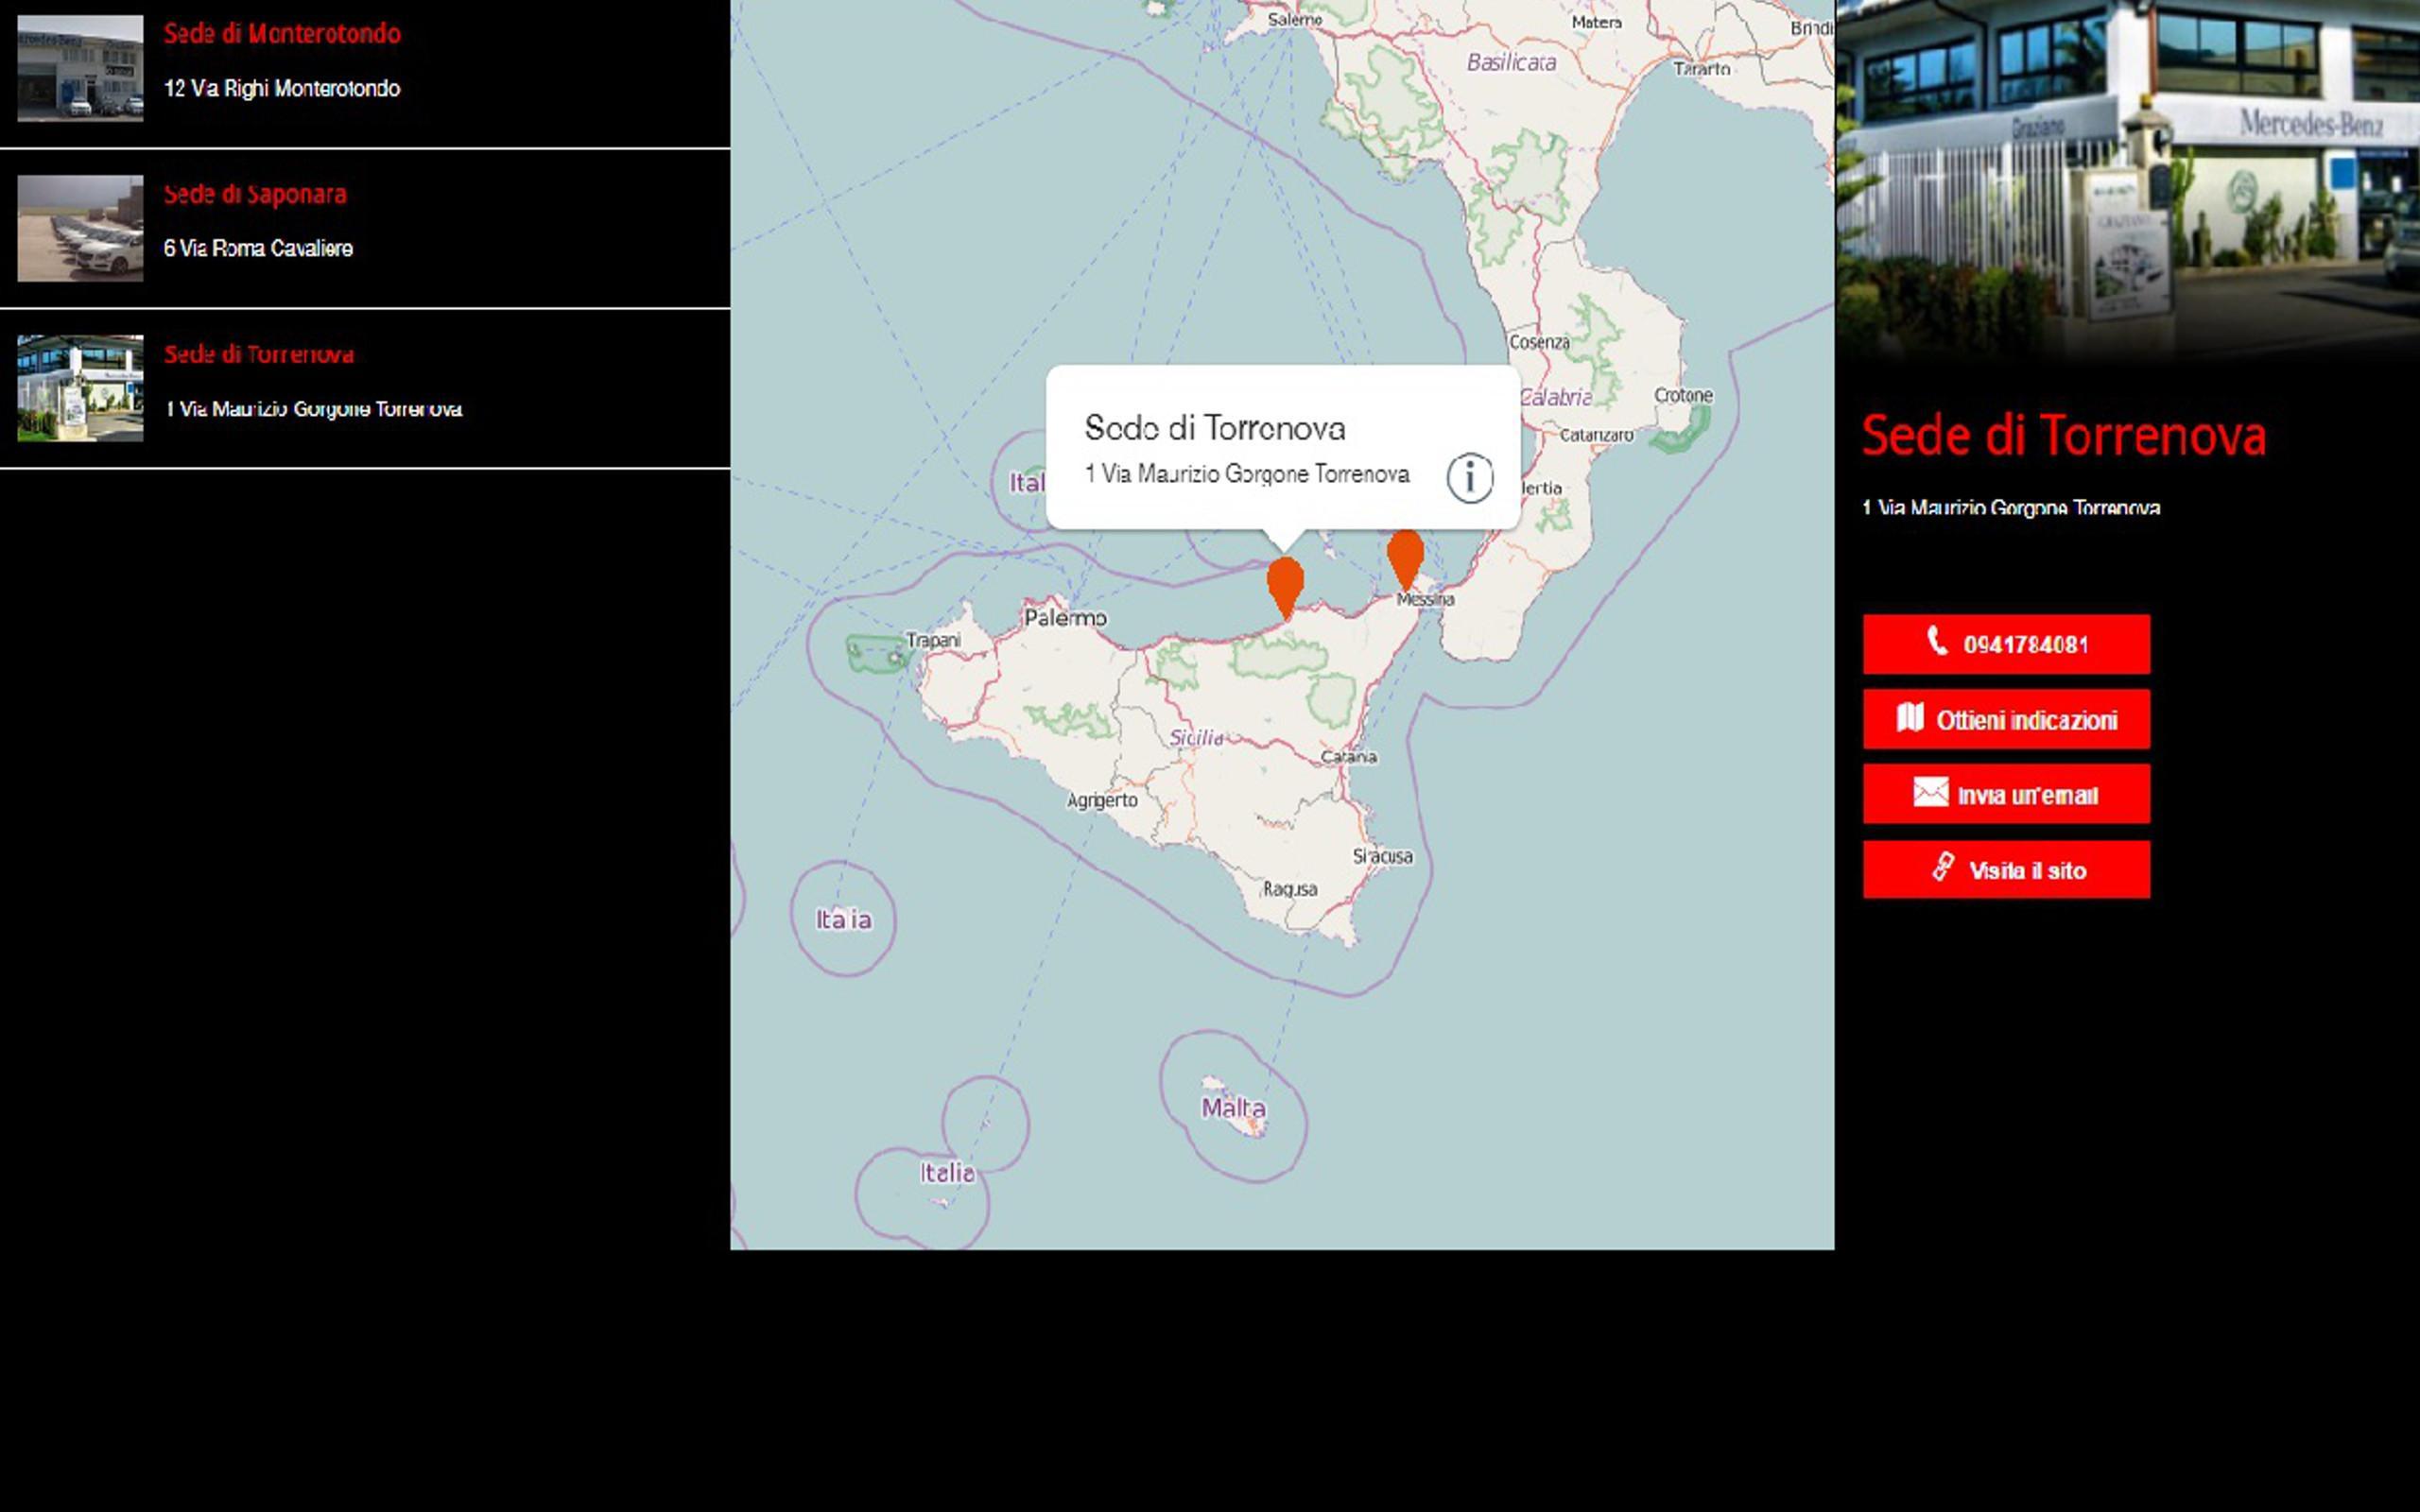This screenshot has height=1512, width=2420.
Task: Select the Torrenova map pin marker
Action: pyautogui.click(x=1285, y=588)
